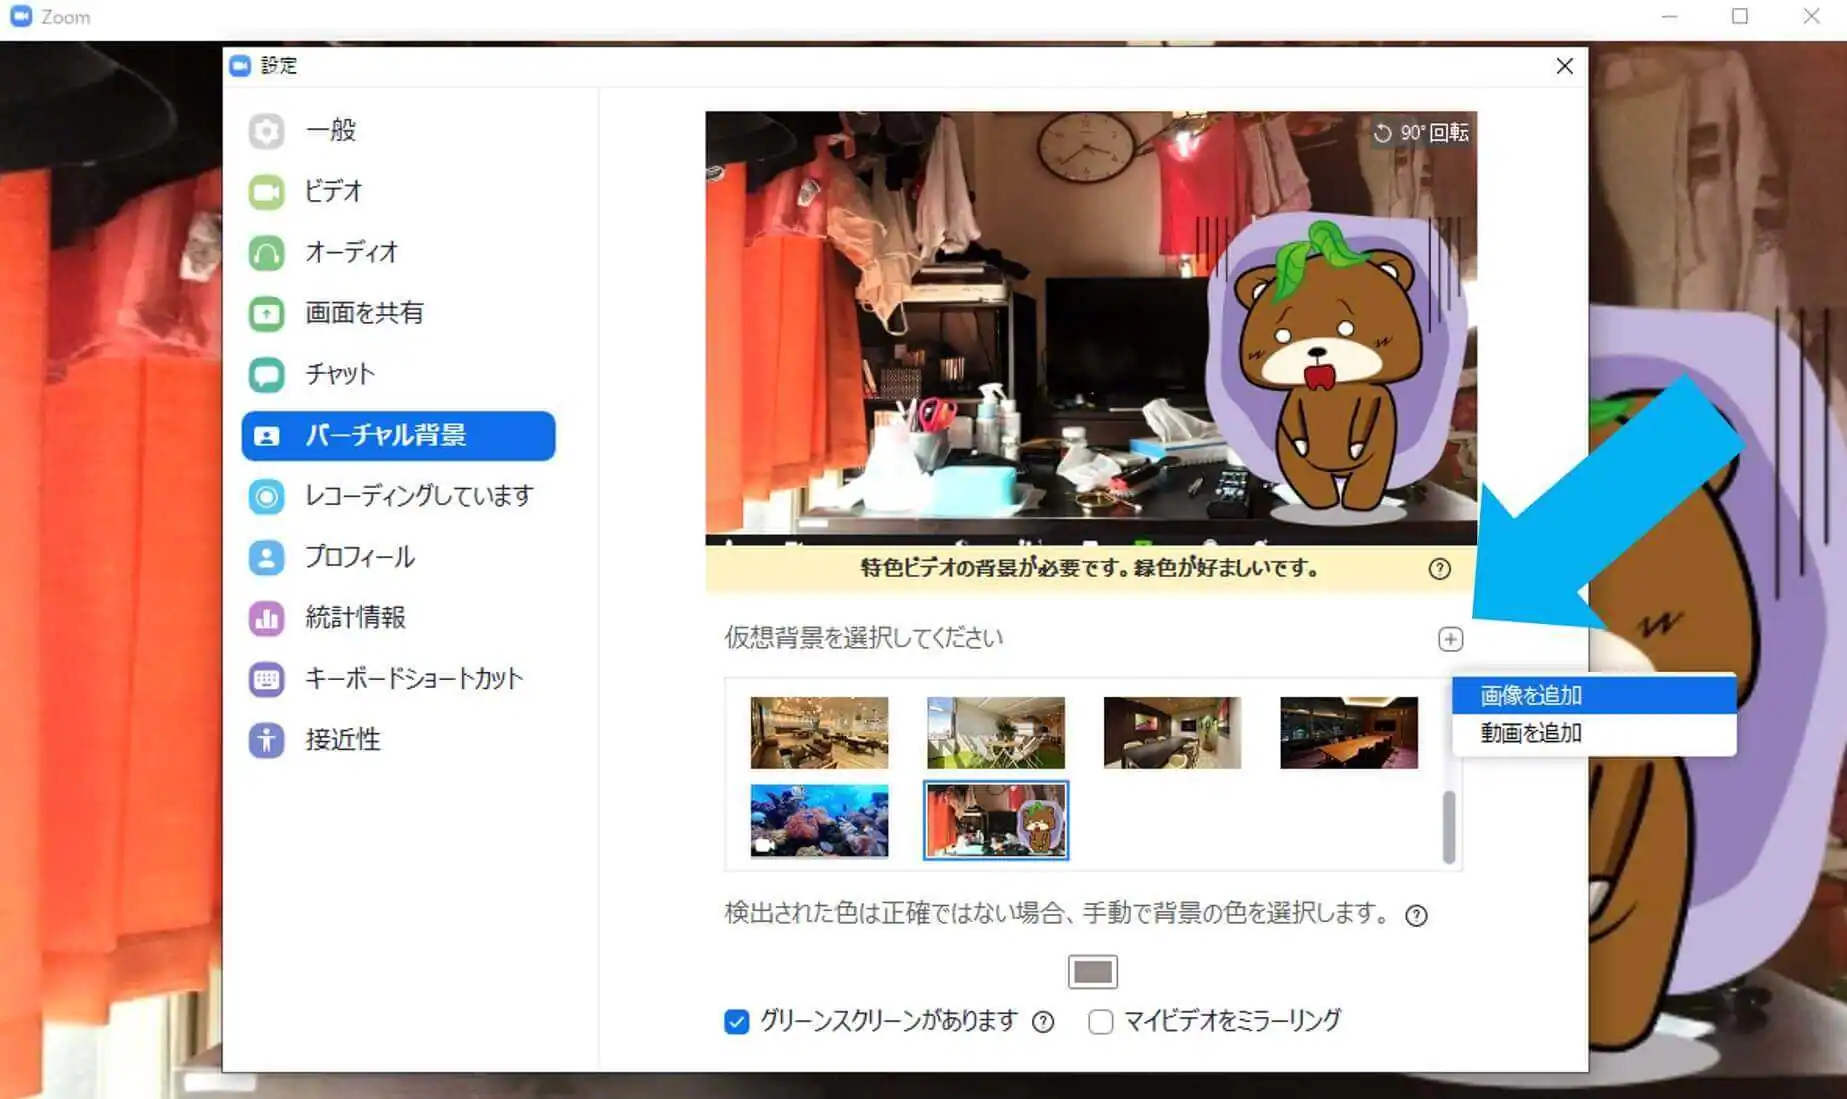Select the バーチャル背景 tab

click(x=398, y=436)
